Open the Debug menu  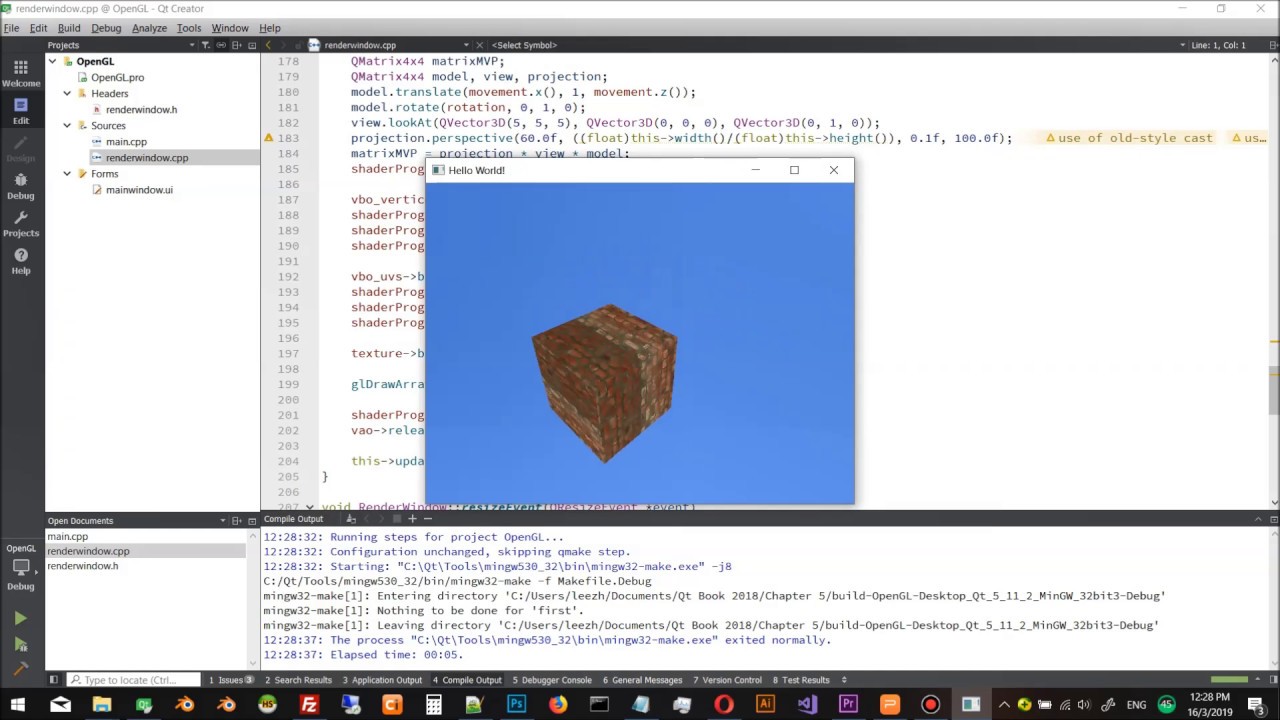pos(106,28)
